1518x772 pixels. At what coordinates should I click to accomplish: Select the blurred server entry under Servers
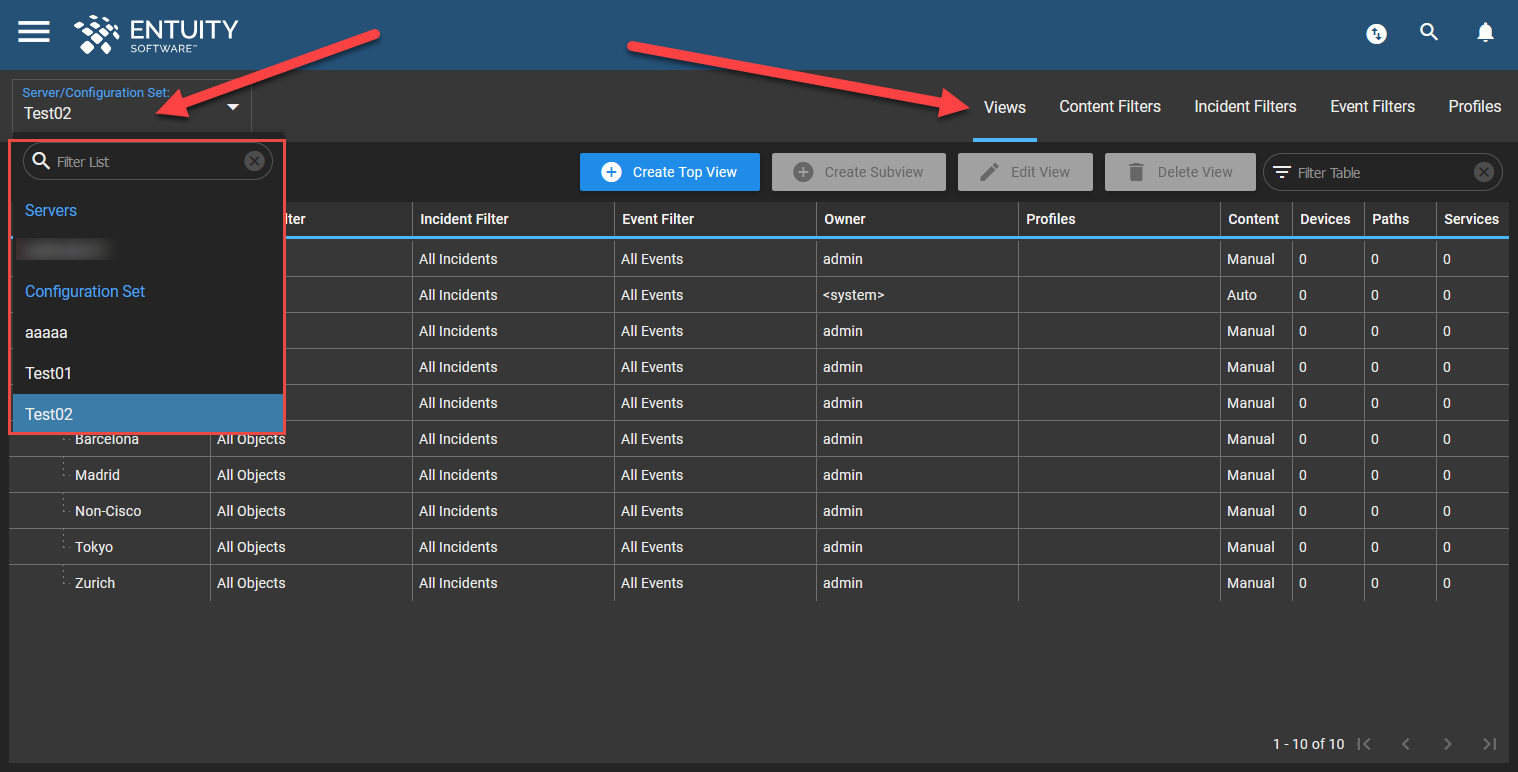(x=148, y=250)
